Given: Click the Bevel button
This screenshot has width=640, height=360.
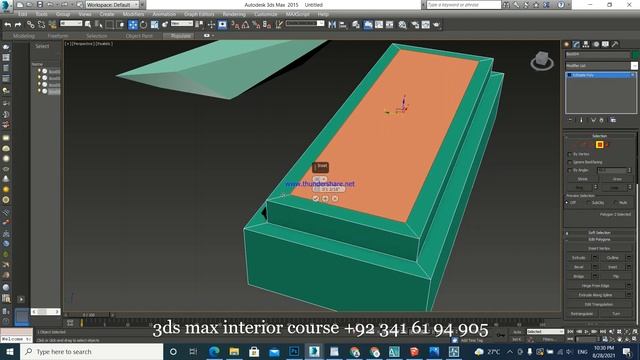Looking at the screenshot, I should point(579,267).
